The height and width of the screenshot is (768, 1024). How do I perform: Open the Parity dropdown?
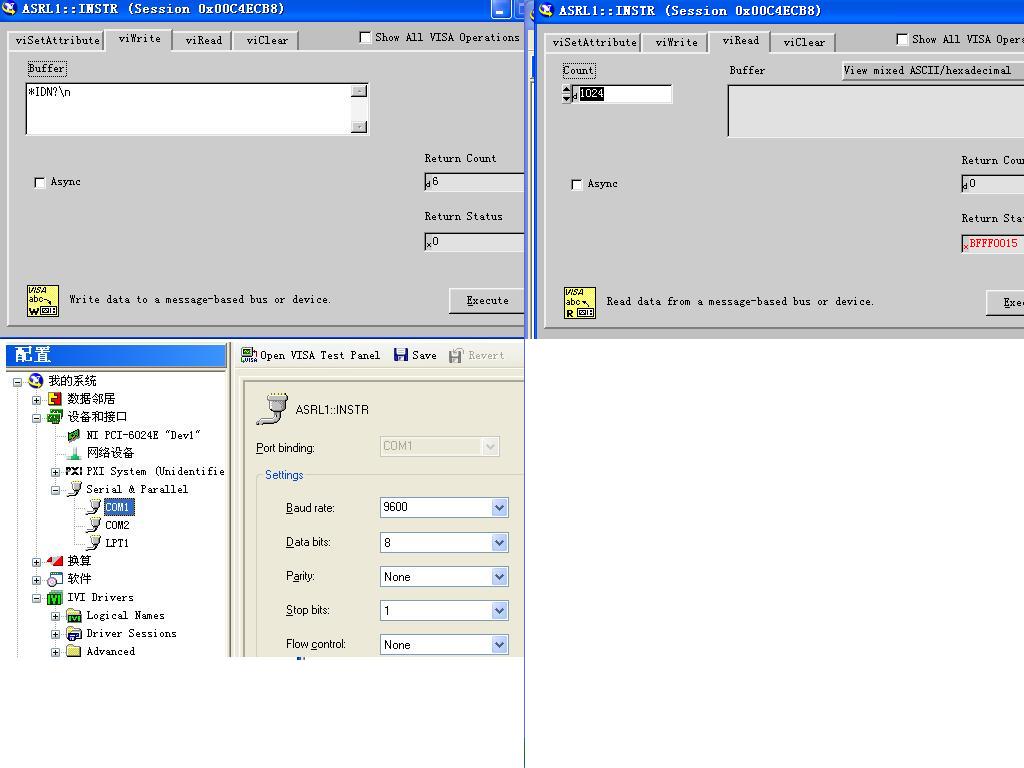pyautogui.click(x=499, y=576)
